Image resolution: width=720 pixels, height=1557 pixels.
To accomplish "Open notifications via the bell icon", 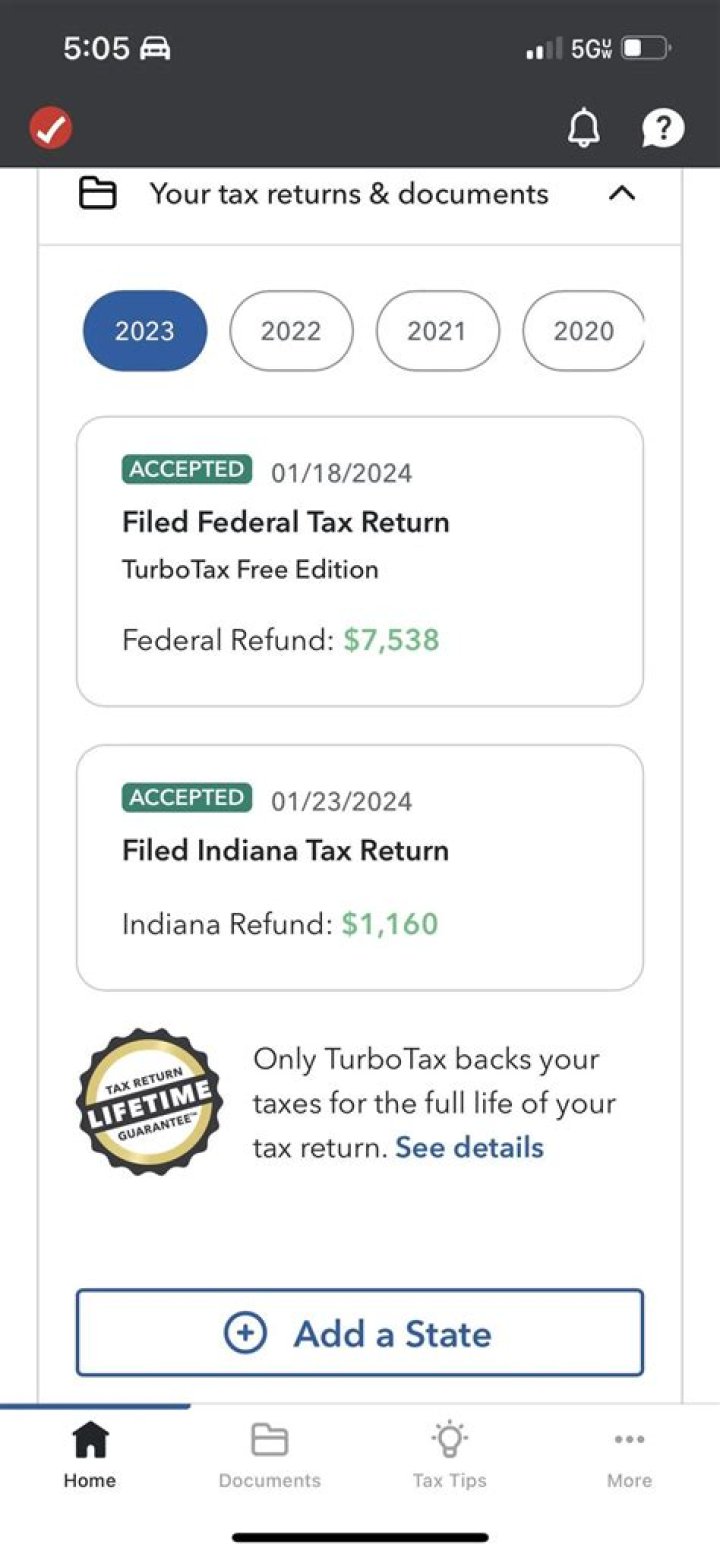I will pyautogui.click(x=585, y=128).
